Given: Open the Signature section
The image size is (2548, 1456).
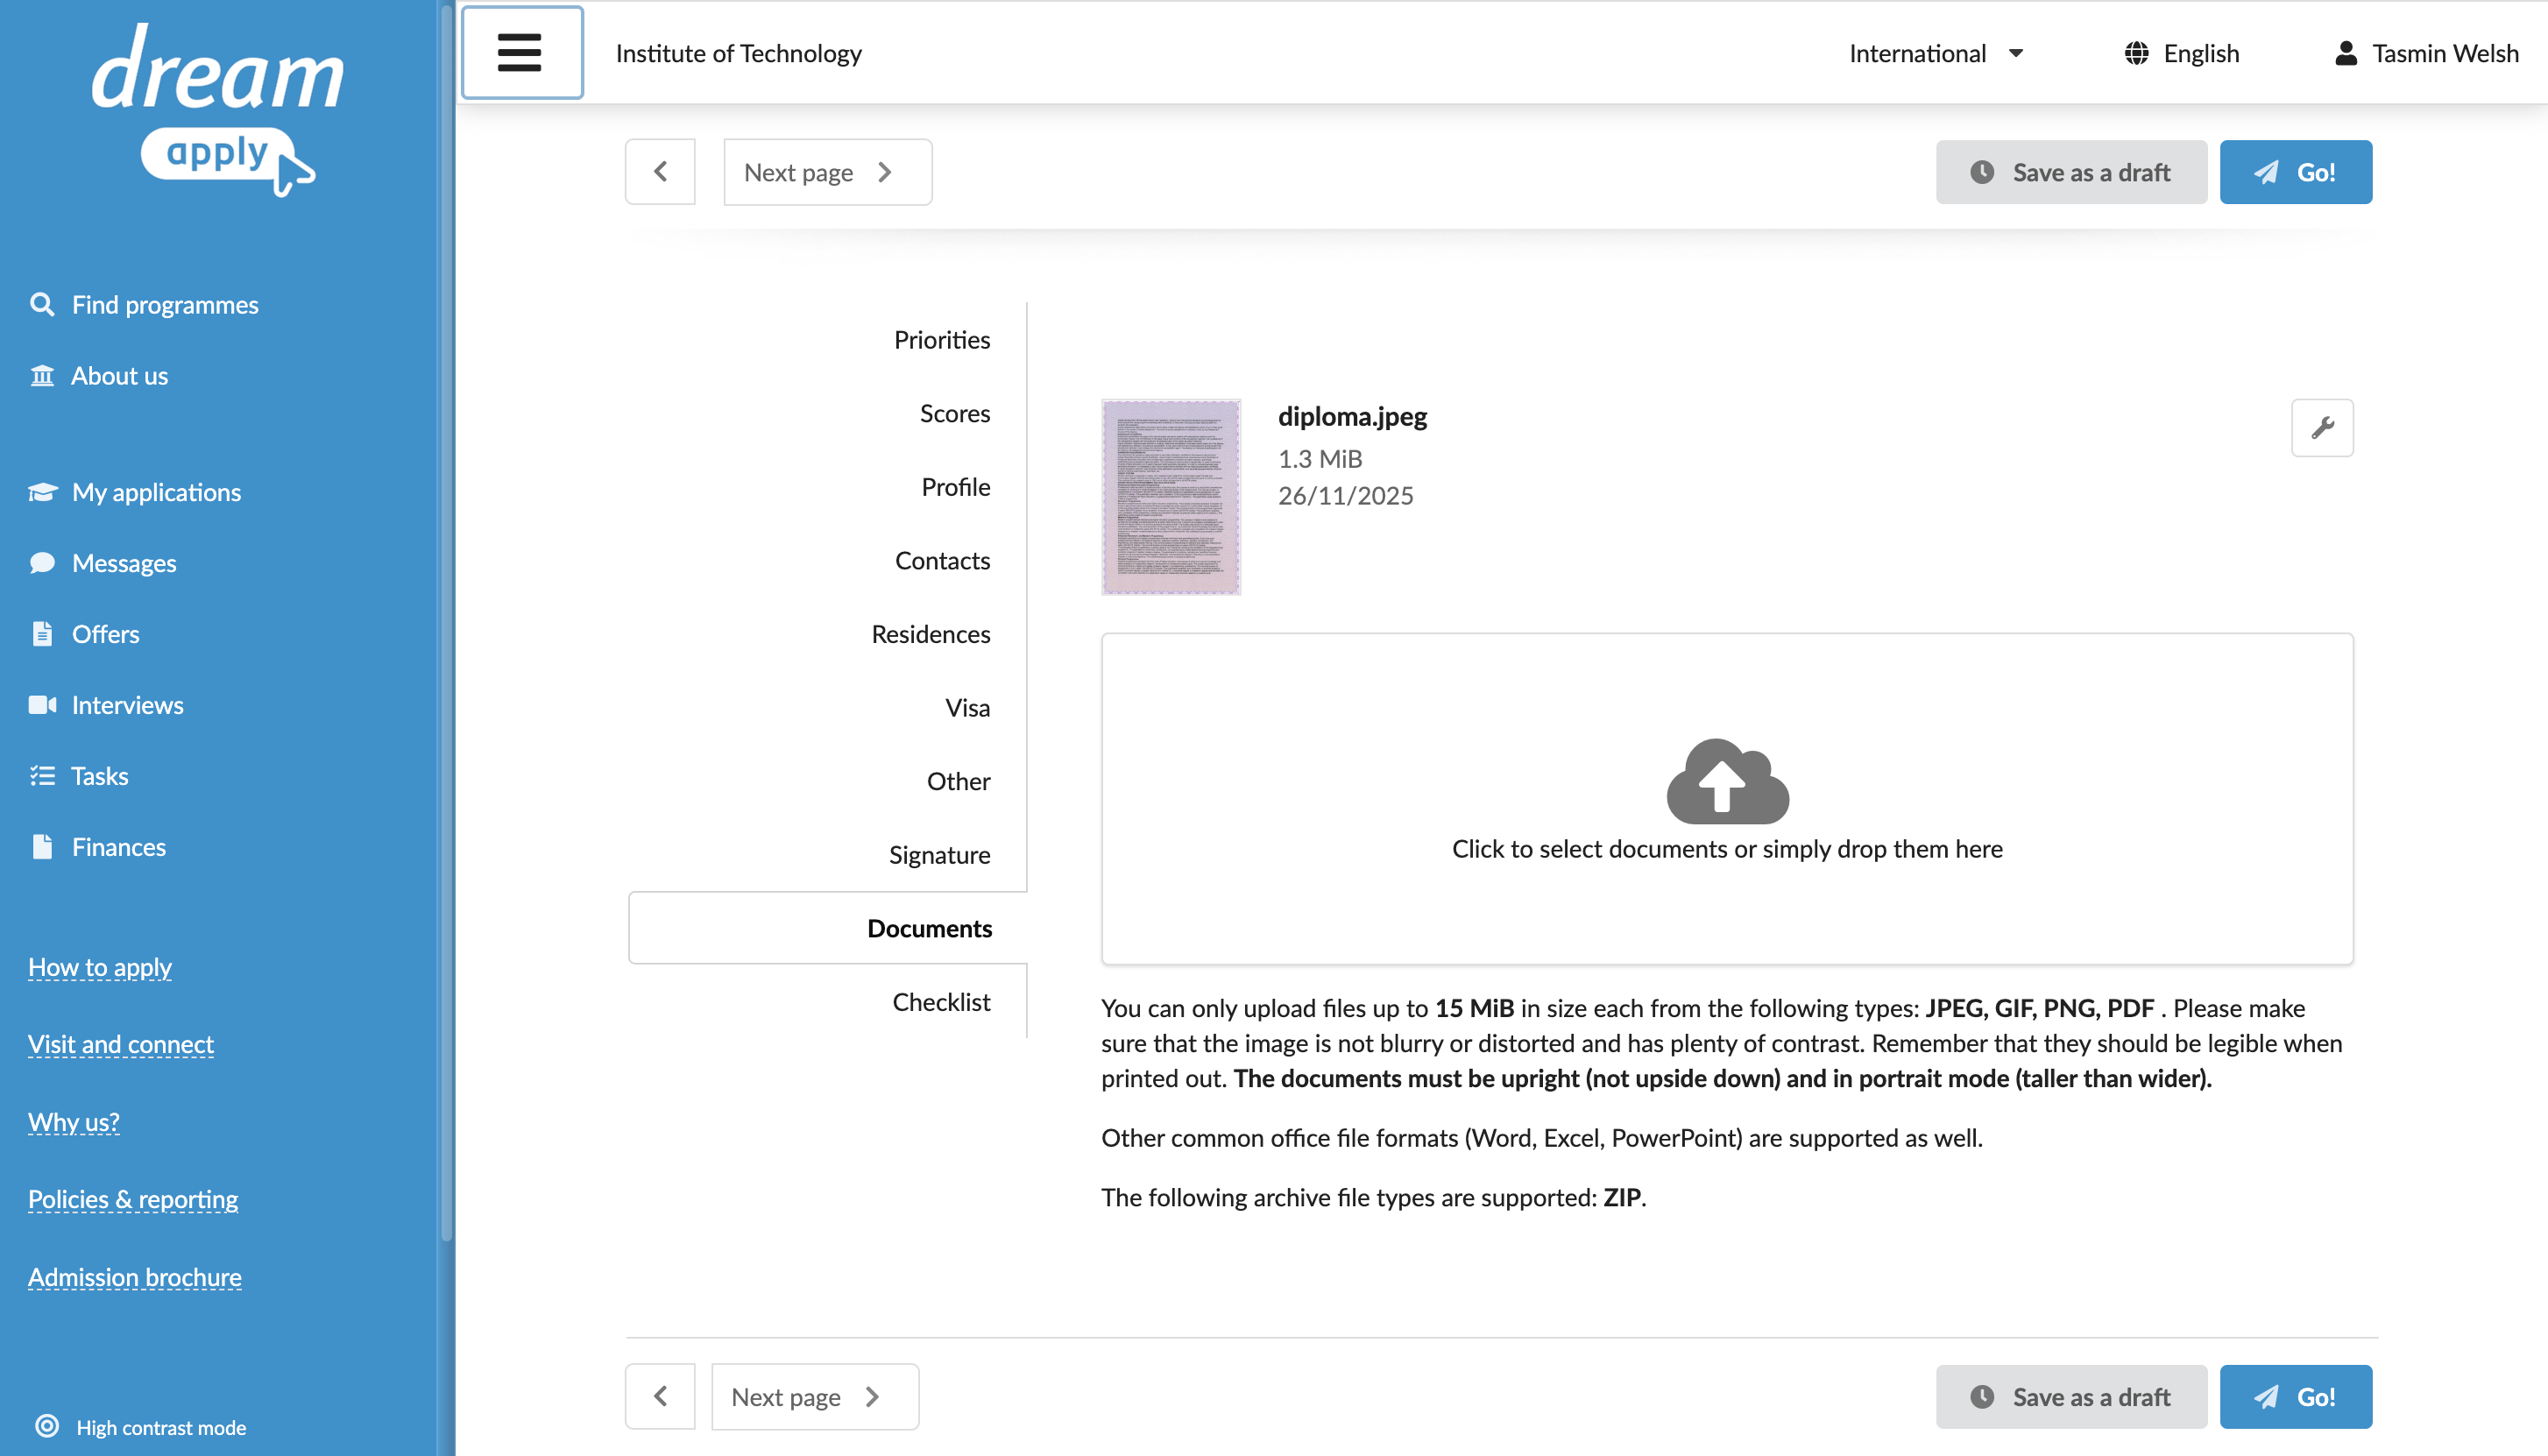Looking at the screenshot, I should 940,855.
